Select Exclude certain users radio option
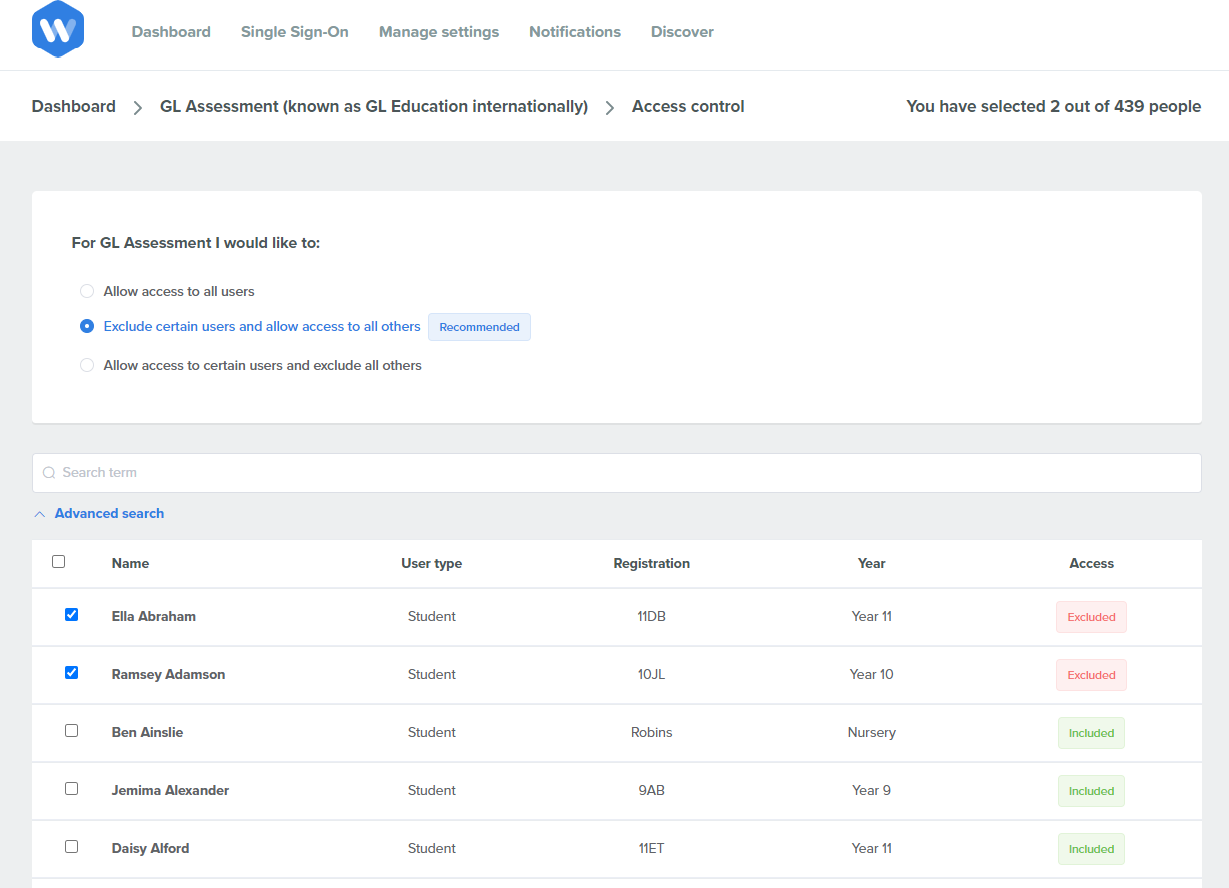 87,326
